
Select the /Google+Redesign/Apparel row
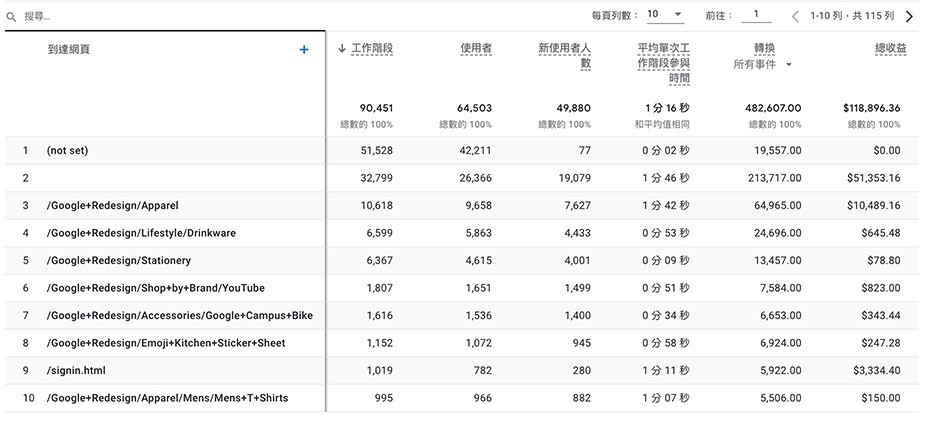coord(112,205)
